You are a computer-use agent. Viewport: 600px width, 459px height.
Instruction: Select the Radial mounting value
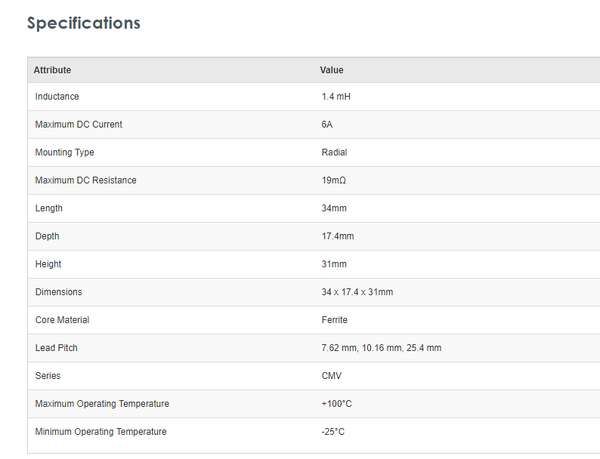coord(334,152)
